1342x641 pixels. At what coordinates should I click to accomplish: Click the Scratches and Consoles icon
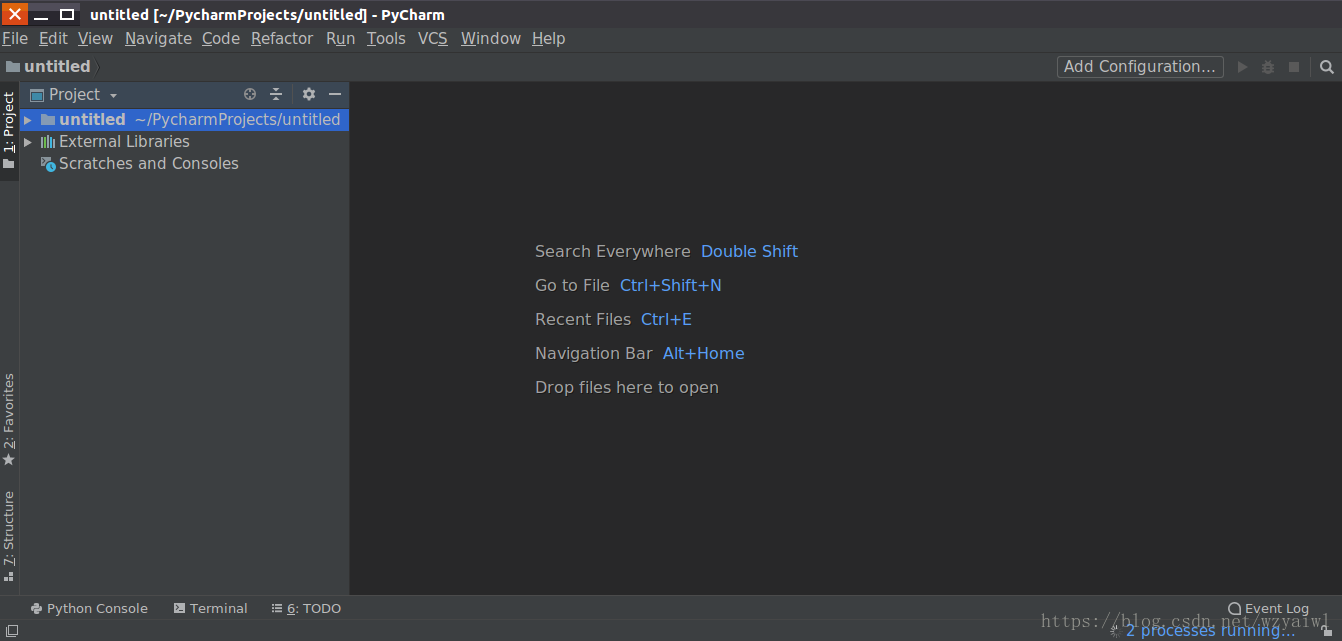click(x=47, y=164)
